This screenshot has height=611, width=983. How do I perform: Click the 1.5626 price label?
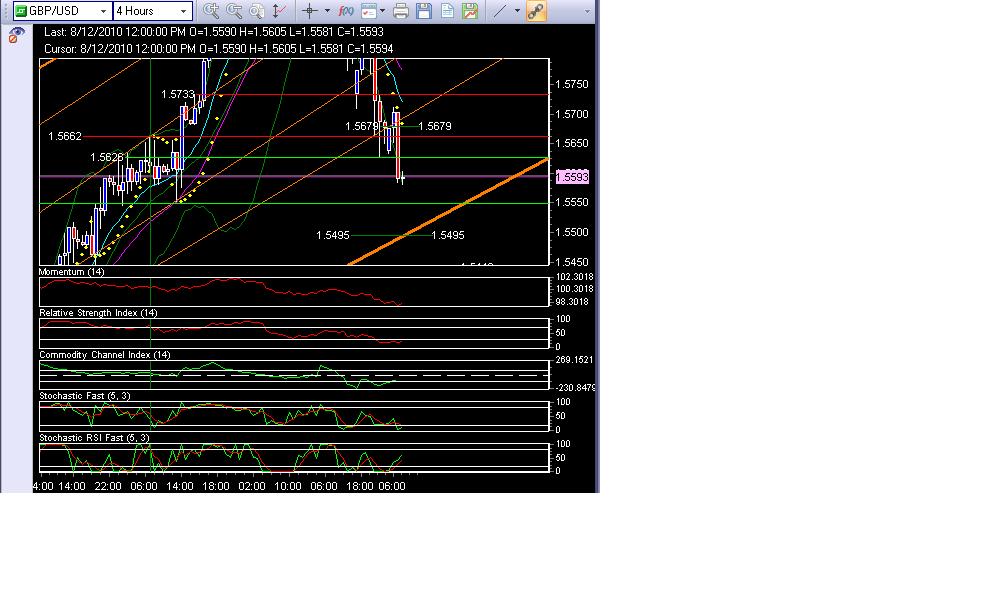point(107,157)
